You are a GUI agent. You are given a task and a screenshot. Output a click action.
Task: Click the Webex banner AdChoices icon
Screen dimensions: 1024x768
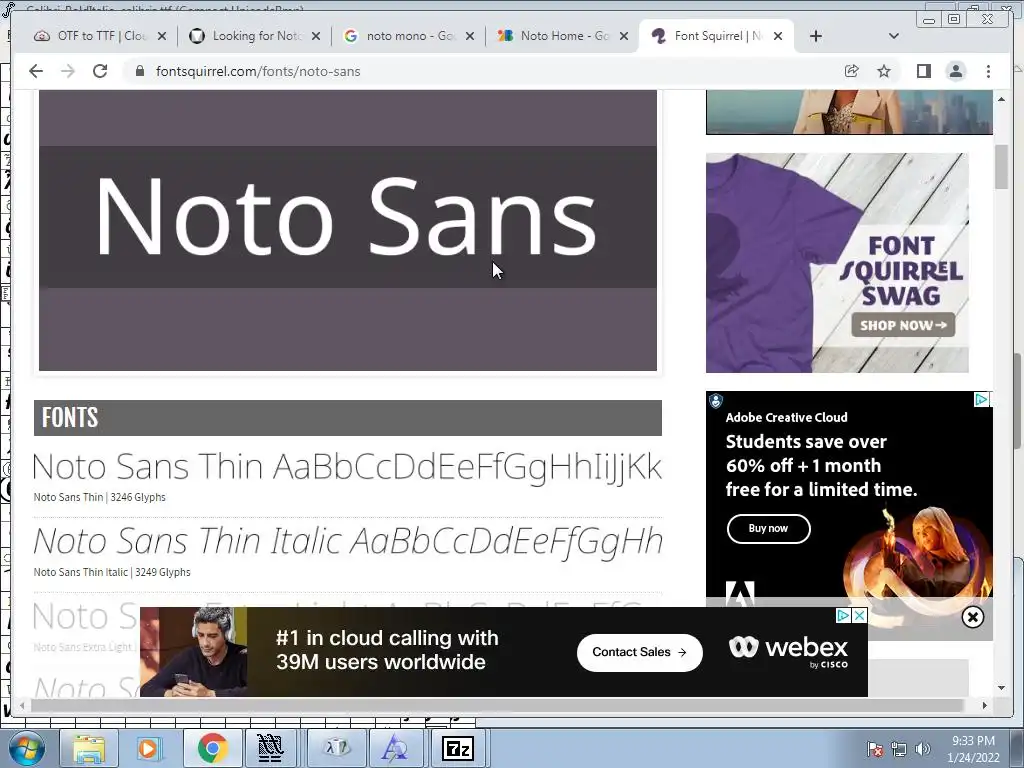click(844, 615)
